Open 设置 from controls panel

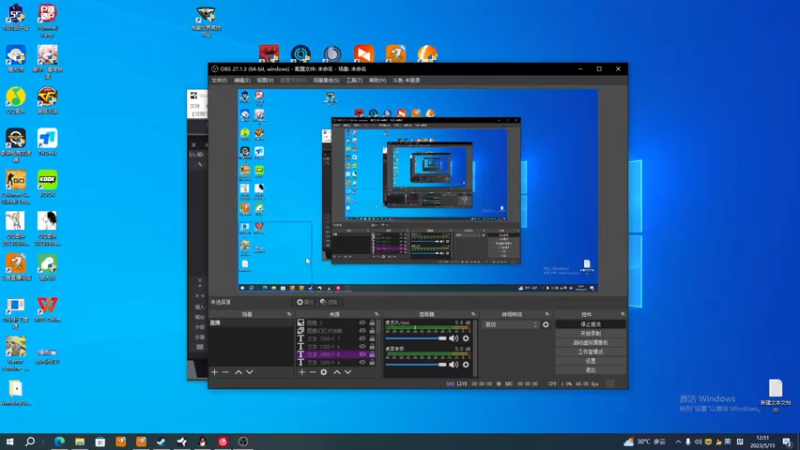pyautogui.click(x=590, y=361)
